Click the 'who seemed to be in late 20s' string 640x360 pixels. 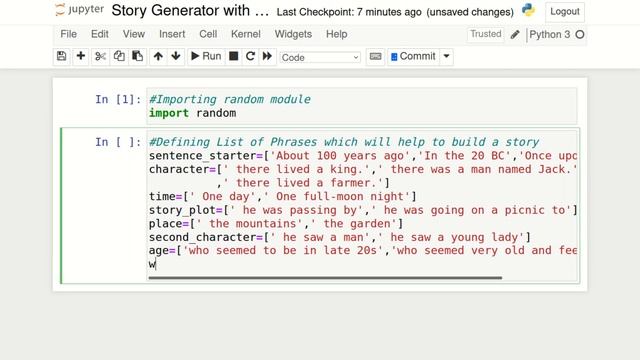(x=283, y=250)
